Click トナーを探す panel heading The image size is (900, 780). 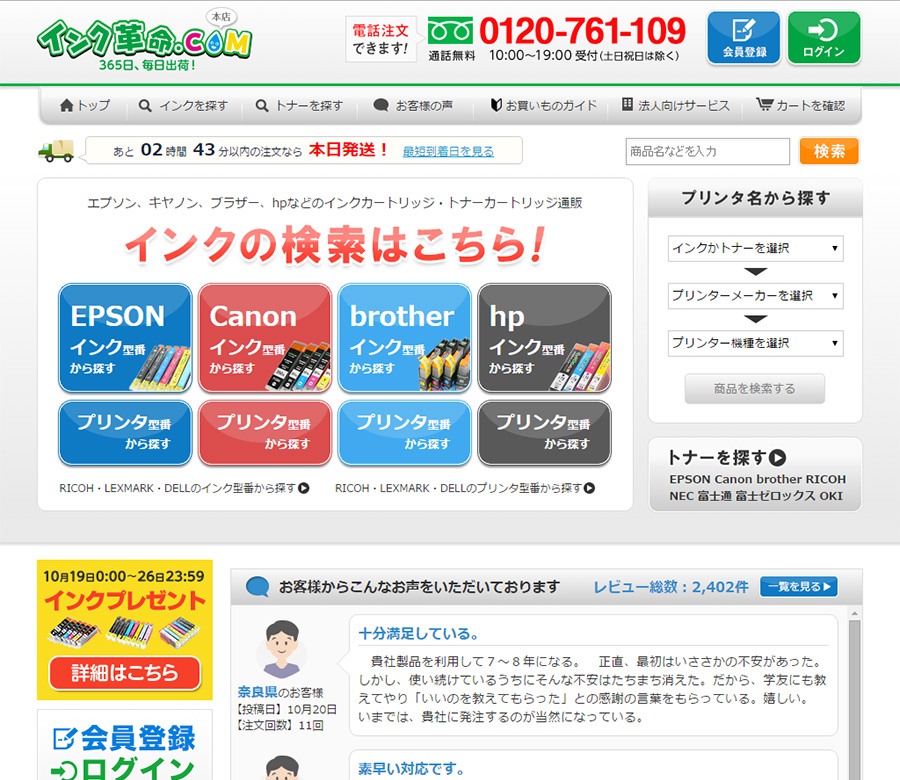[x=717, y=457]
